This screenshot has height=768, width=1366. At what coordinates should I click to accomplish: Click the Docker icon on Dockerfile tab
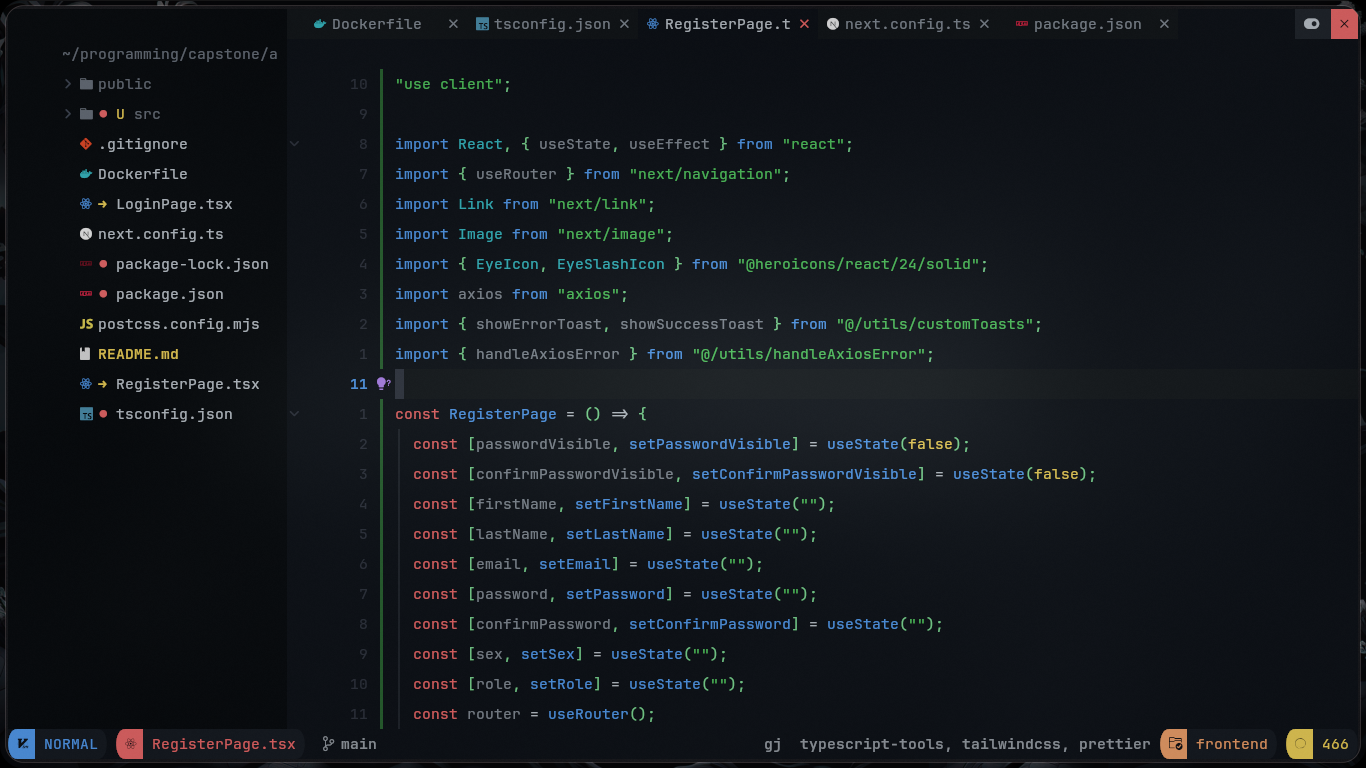320,24
